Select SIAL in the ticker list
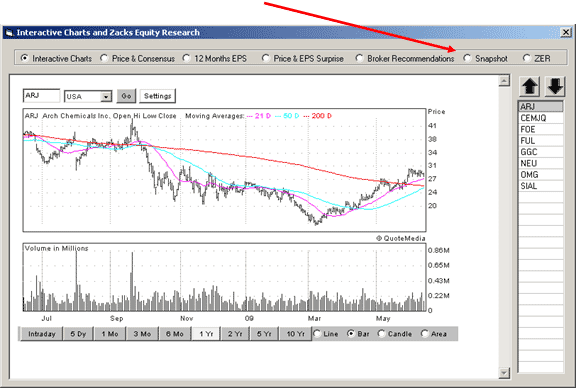This screenshot has width=576, height=388. pyautogui.click(x=540, y=186)
